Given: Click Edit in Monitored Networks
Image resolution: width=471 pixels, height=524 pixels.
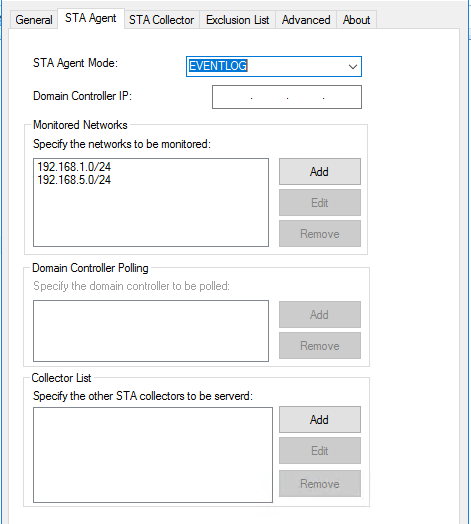Looking at the screenshot, I should (320, 203).
